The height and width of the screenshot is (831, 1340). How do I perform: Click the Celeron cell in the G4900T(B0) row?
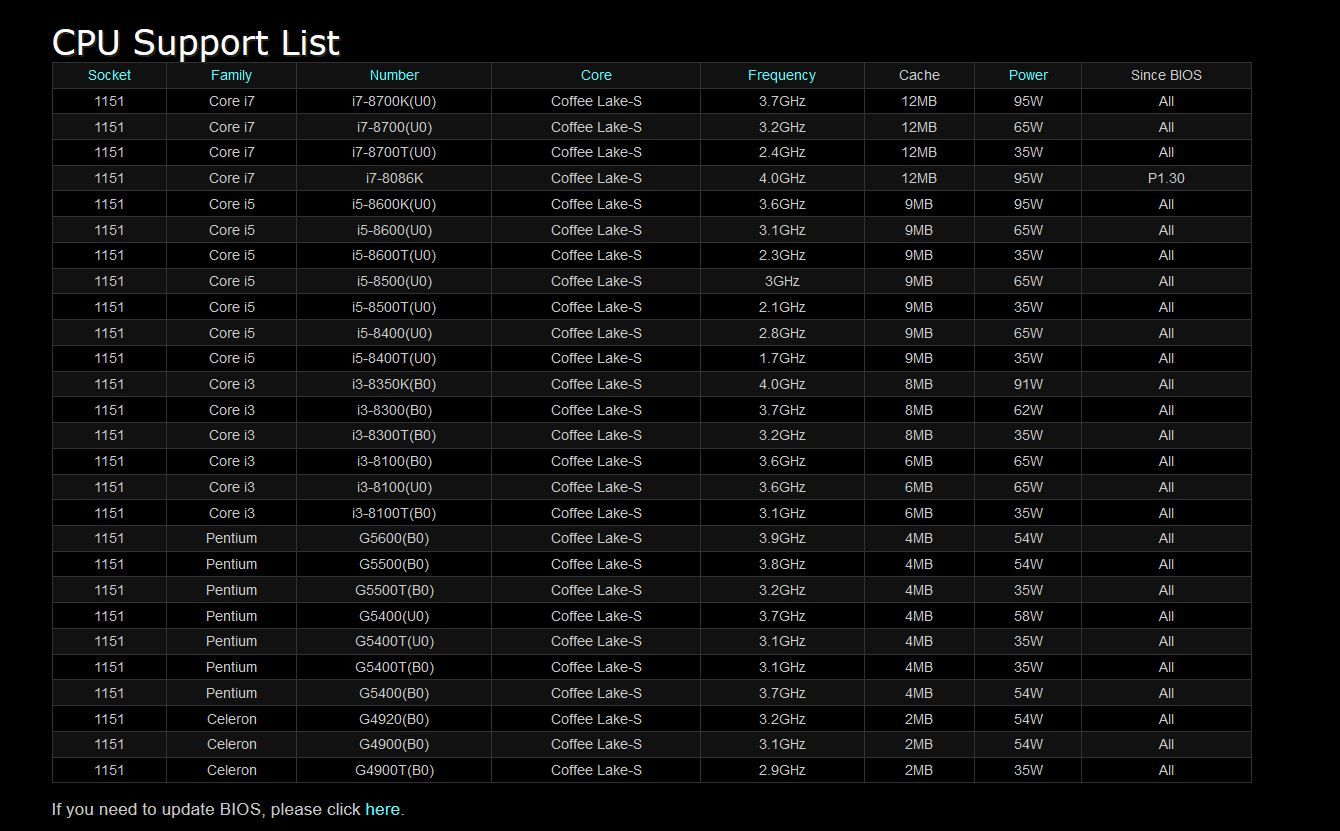(x=231, y=770)
